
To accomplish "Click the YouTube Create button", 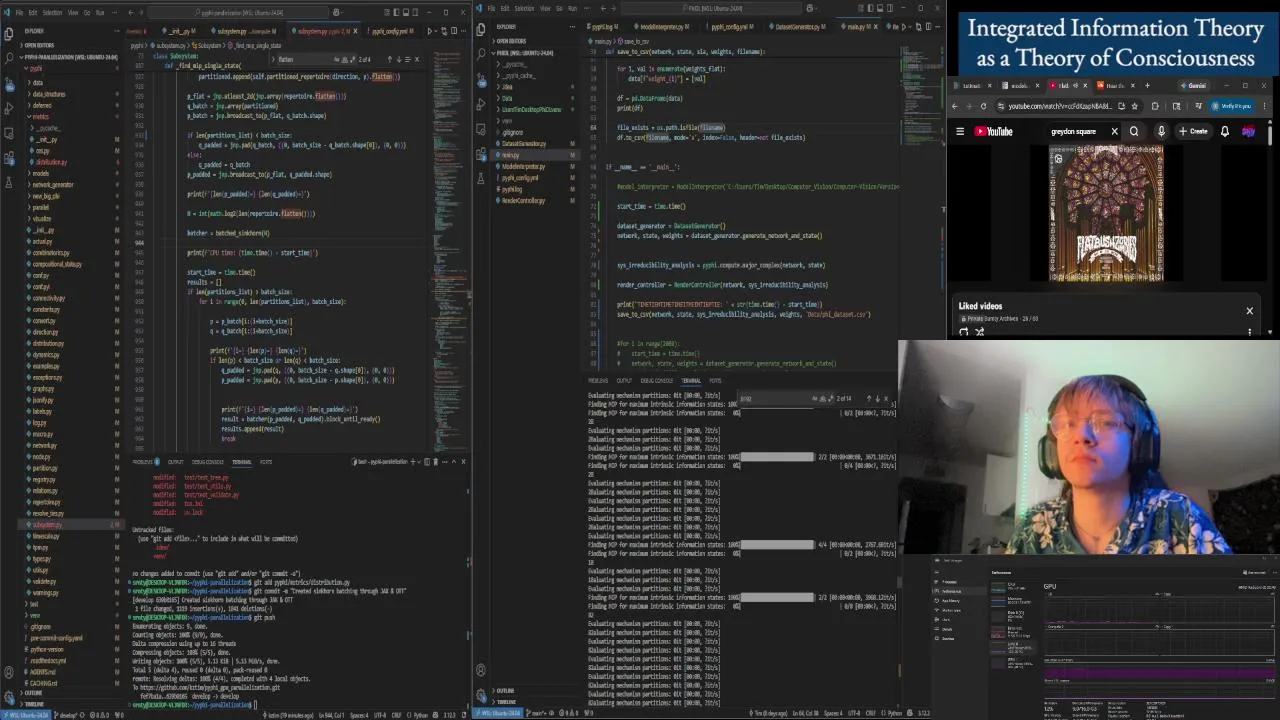I will pos(1193,131).
